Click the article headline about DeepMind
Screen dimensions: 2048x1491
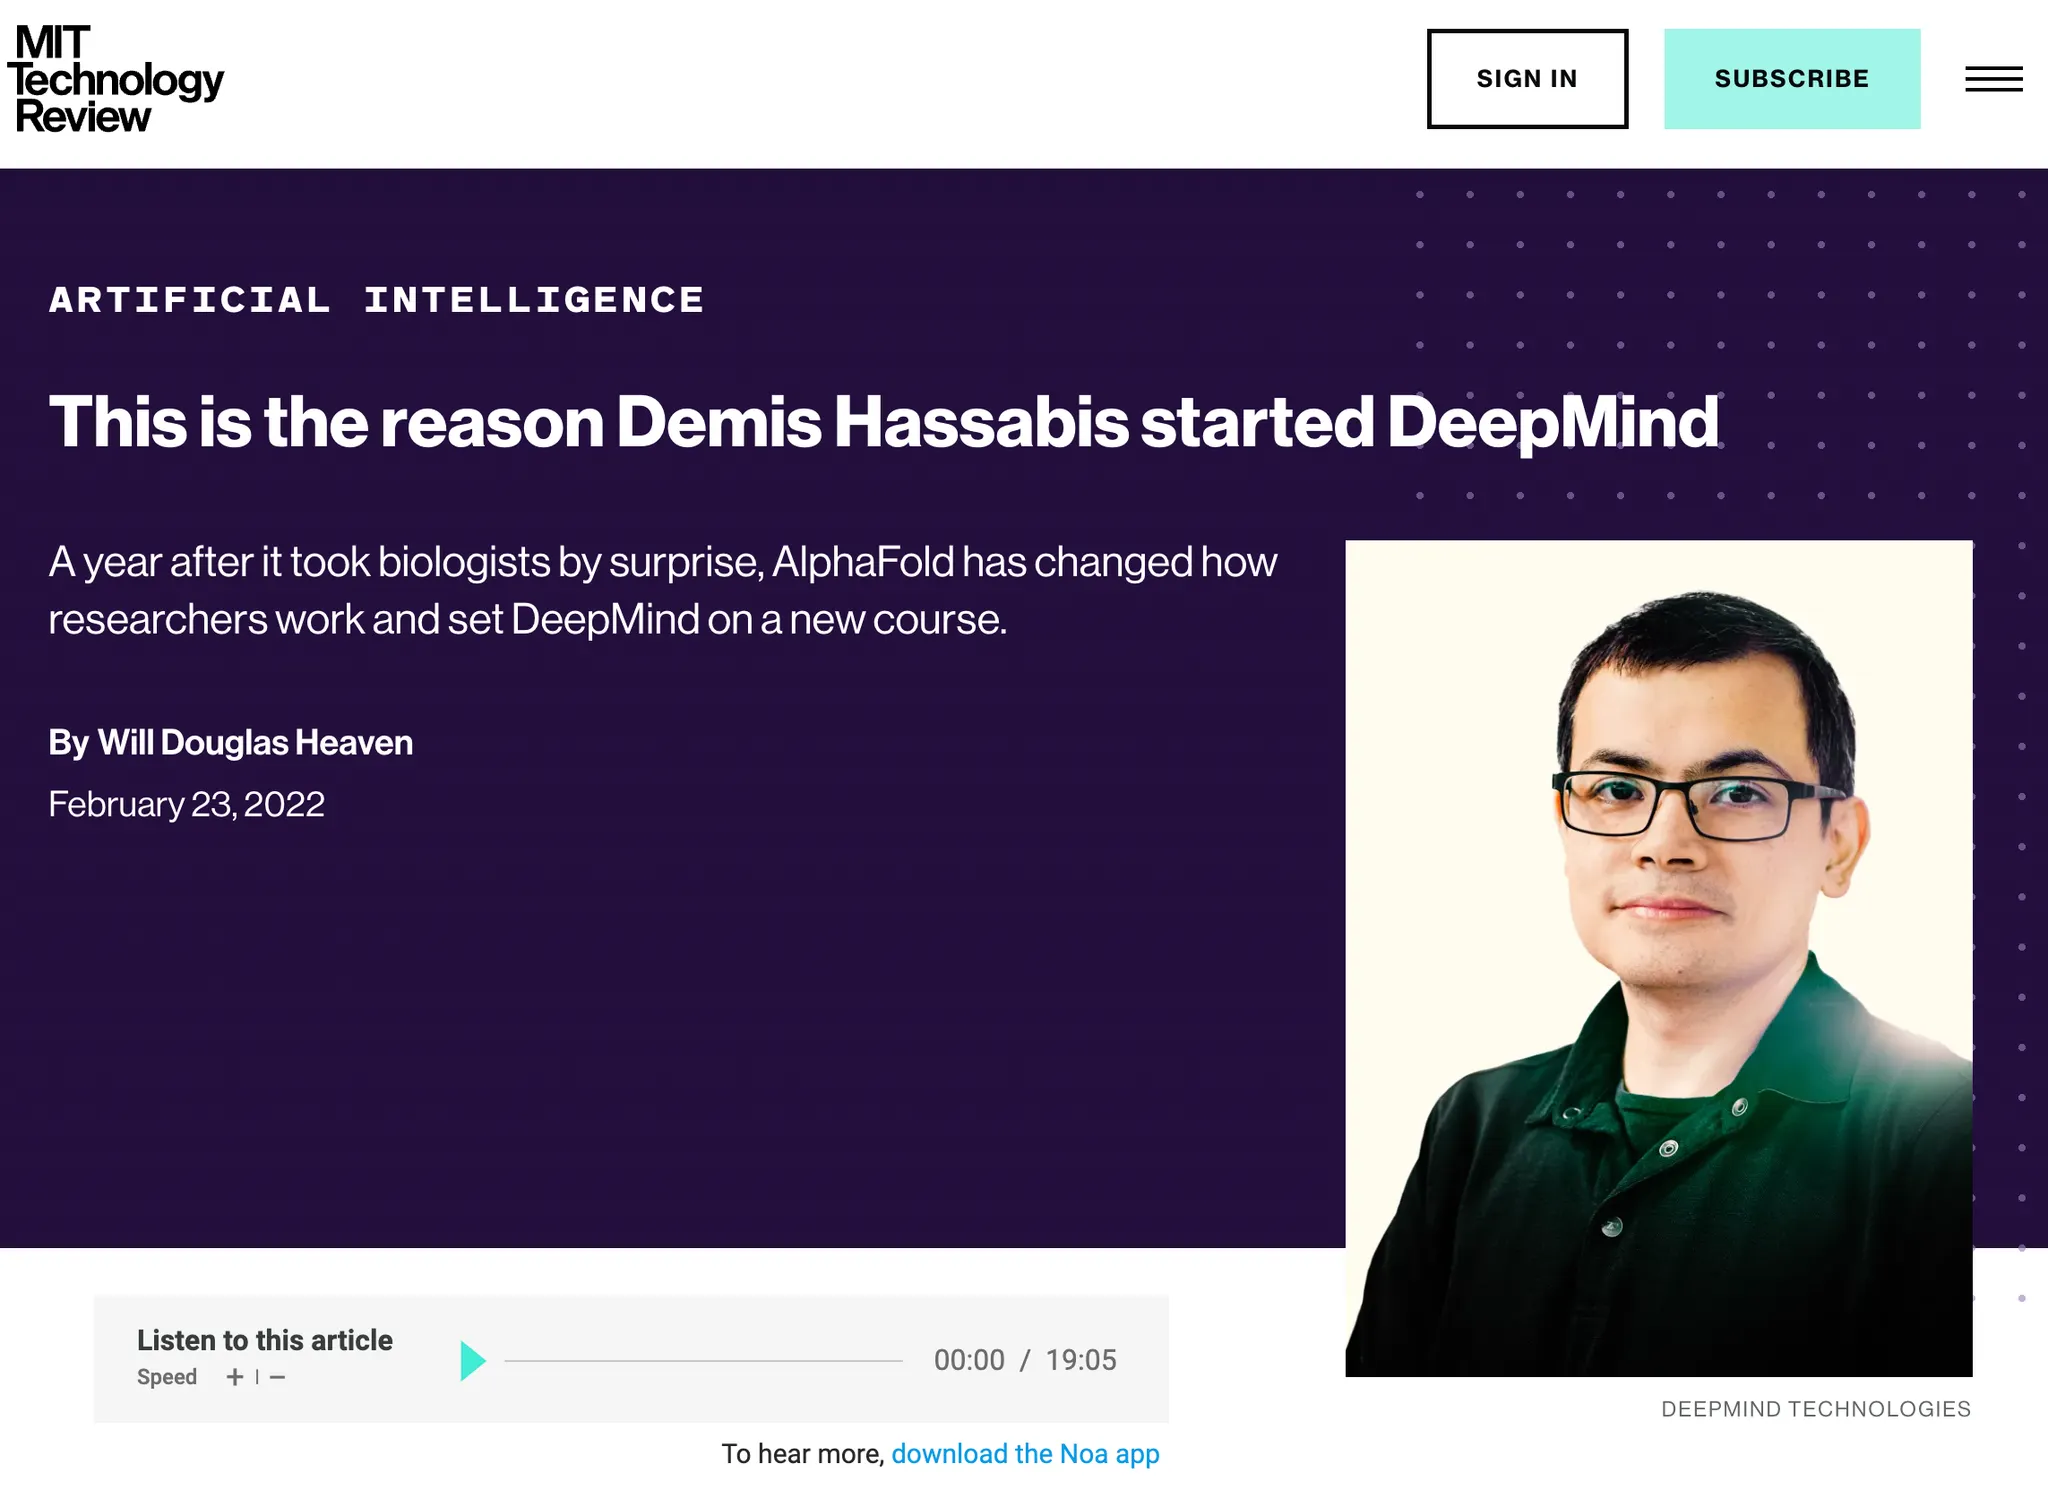point(883,422)
